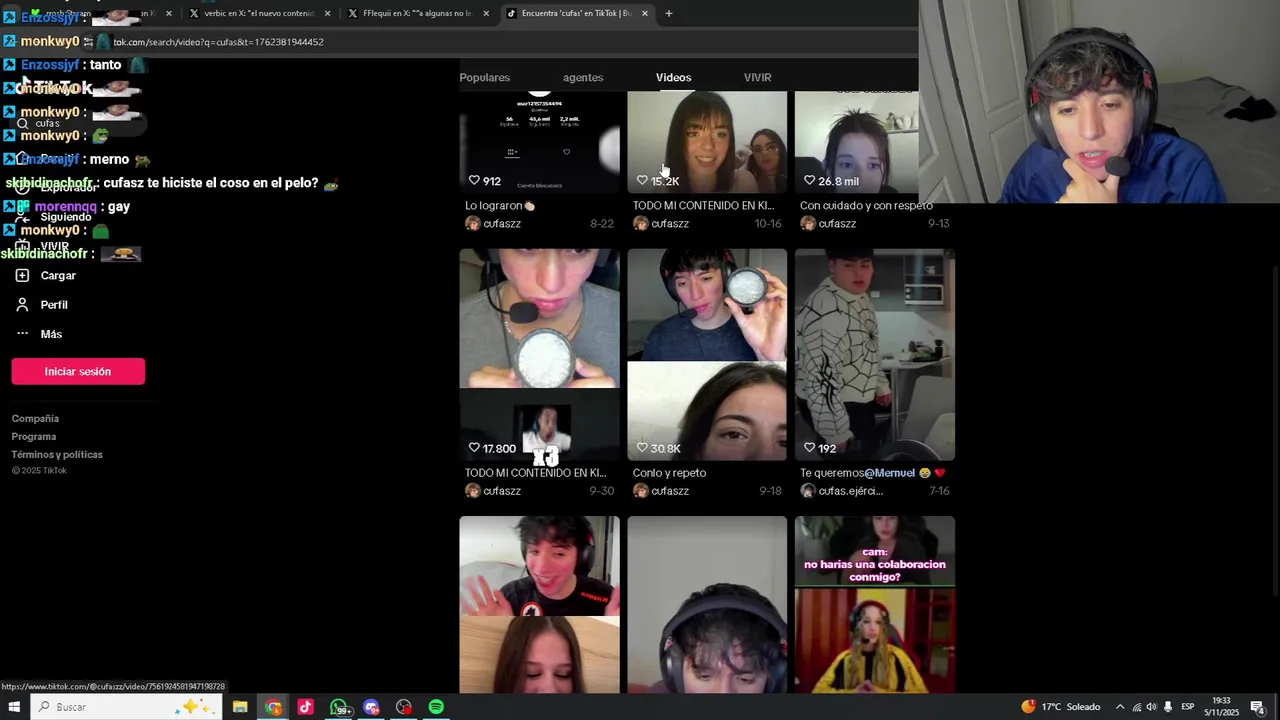The image size is (1280, 720).
Task: Open the VIVIR tab in search results
Action: 757,77
